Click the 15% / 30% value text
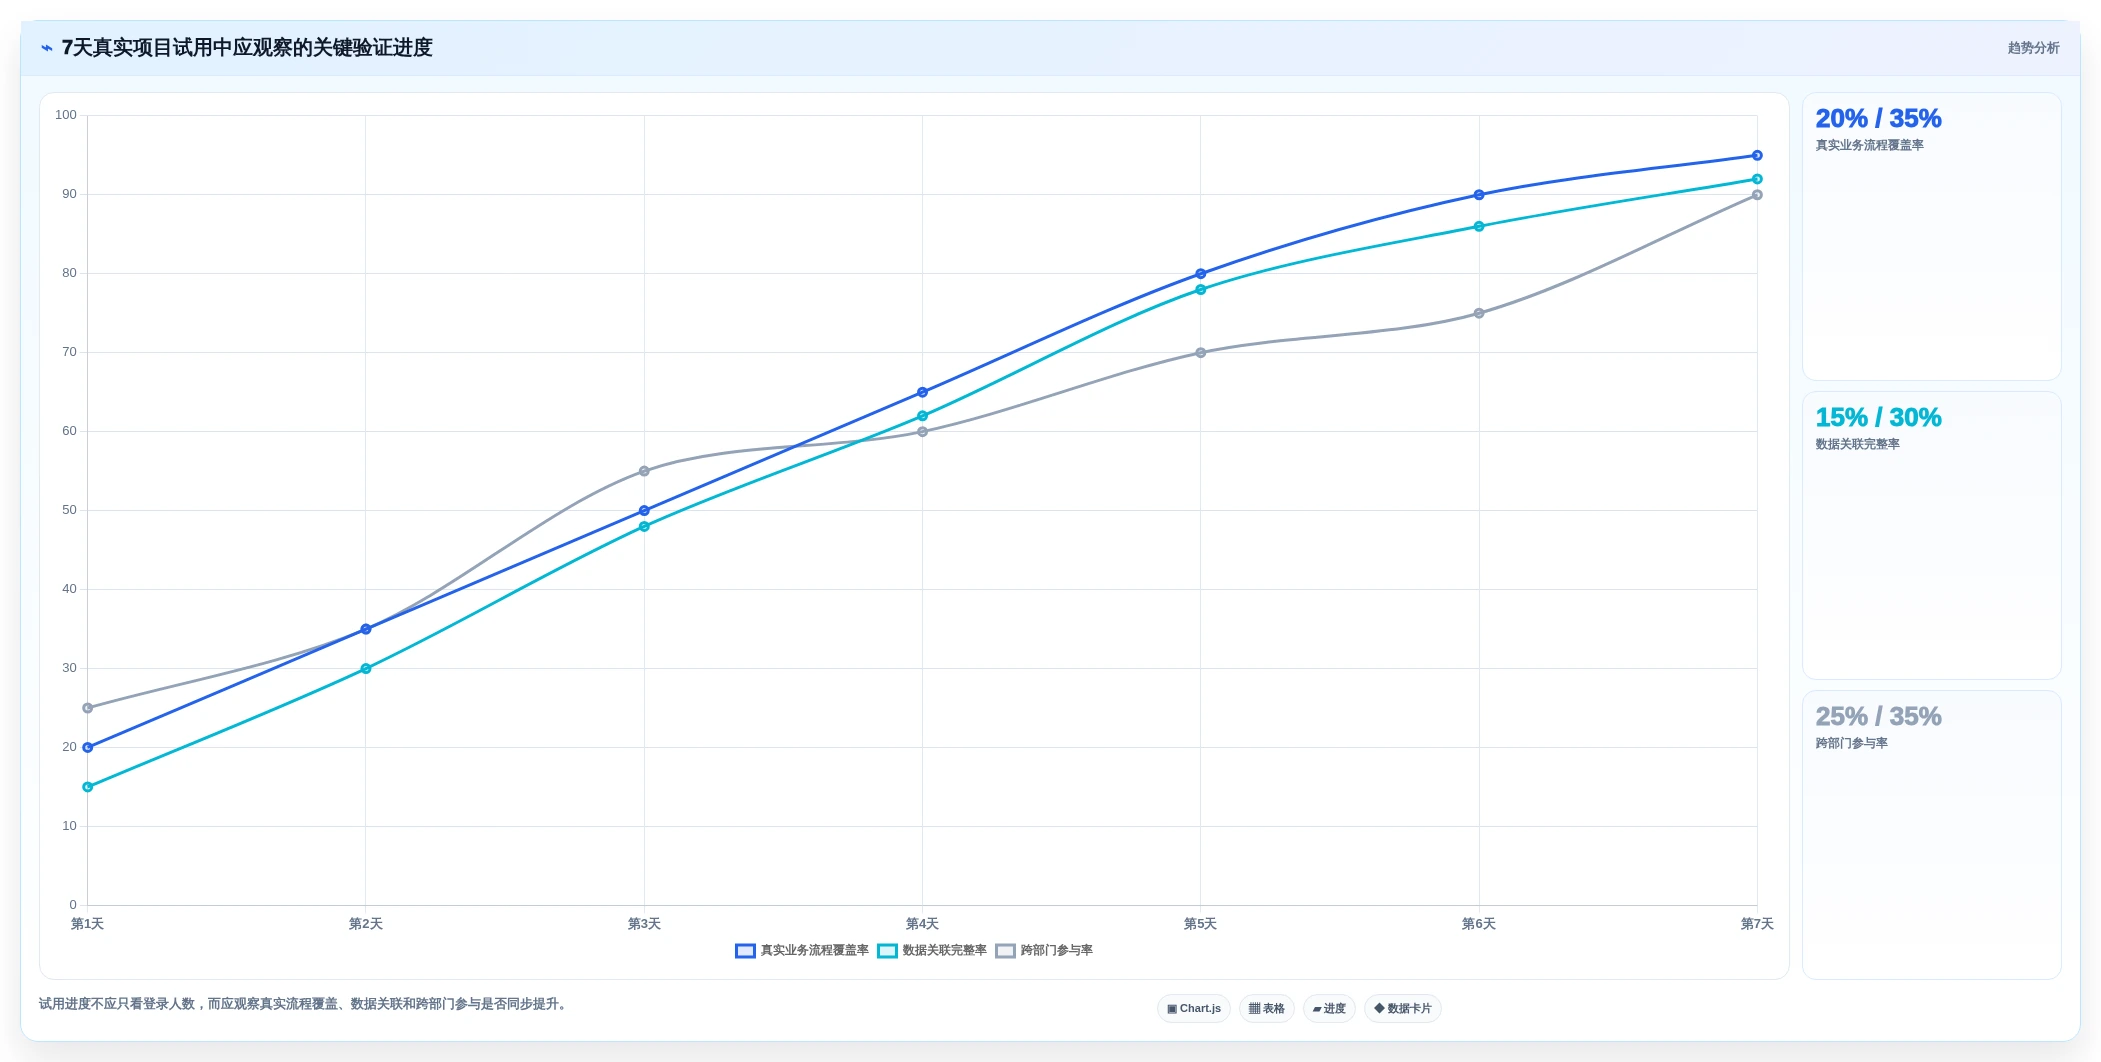The image size is (2101, 1062). [x=1878, y=418]
